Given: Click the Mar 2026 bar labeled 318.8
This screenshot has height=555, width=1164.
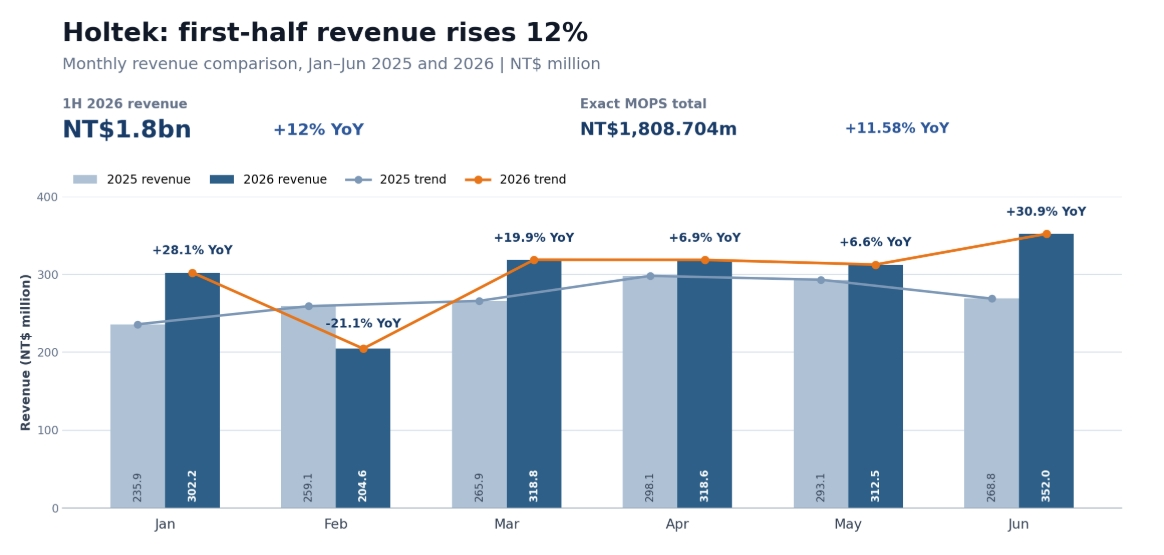Looking at the screenshot, I should coord(534,384).
